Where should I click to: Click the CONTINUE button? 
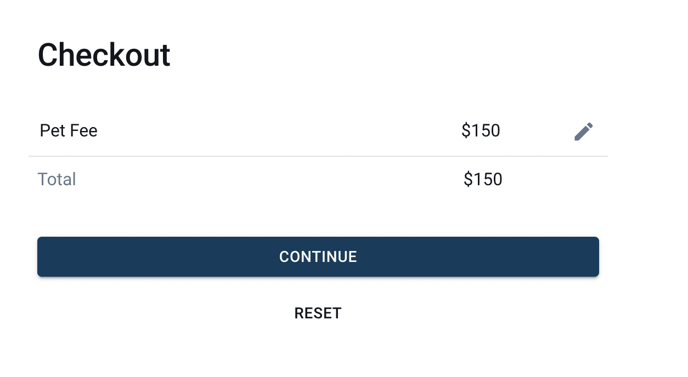click(x=318, y=257)
